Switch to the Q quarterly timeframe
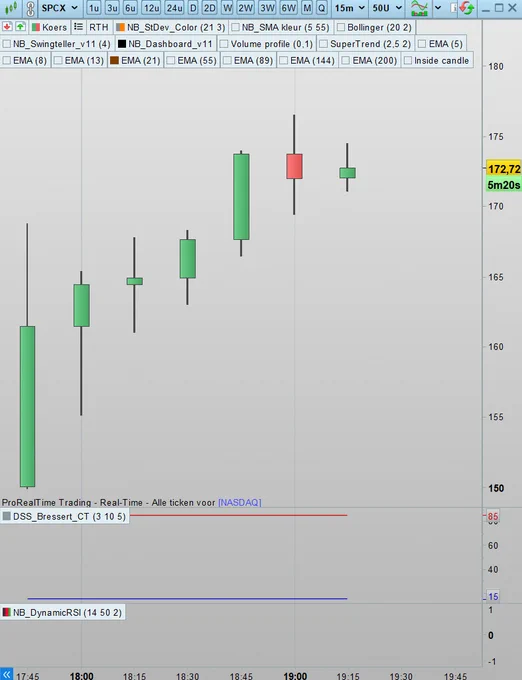Viewport: 522px width, 680px height. (322, 8)
